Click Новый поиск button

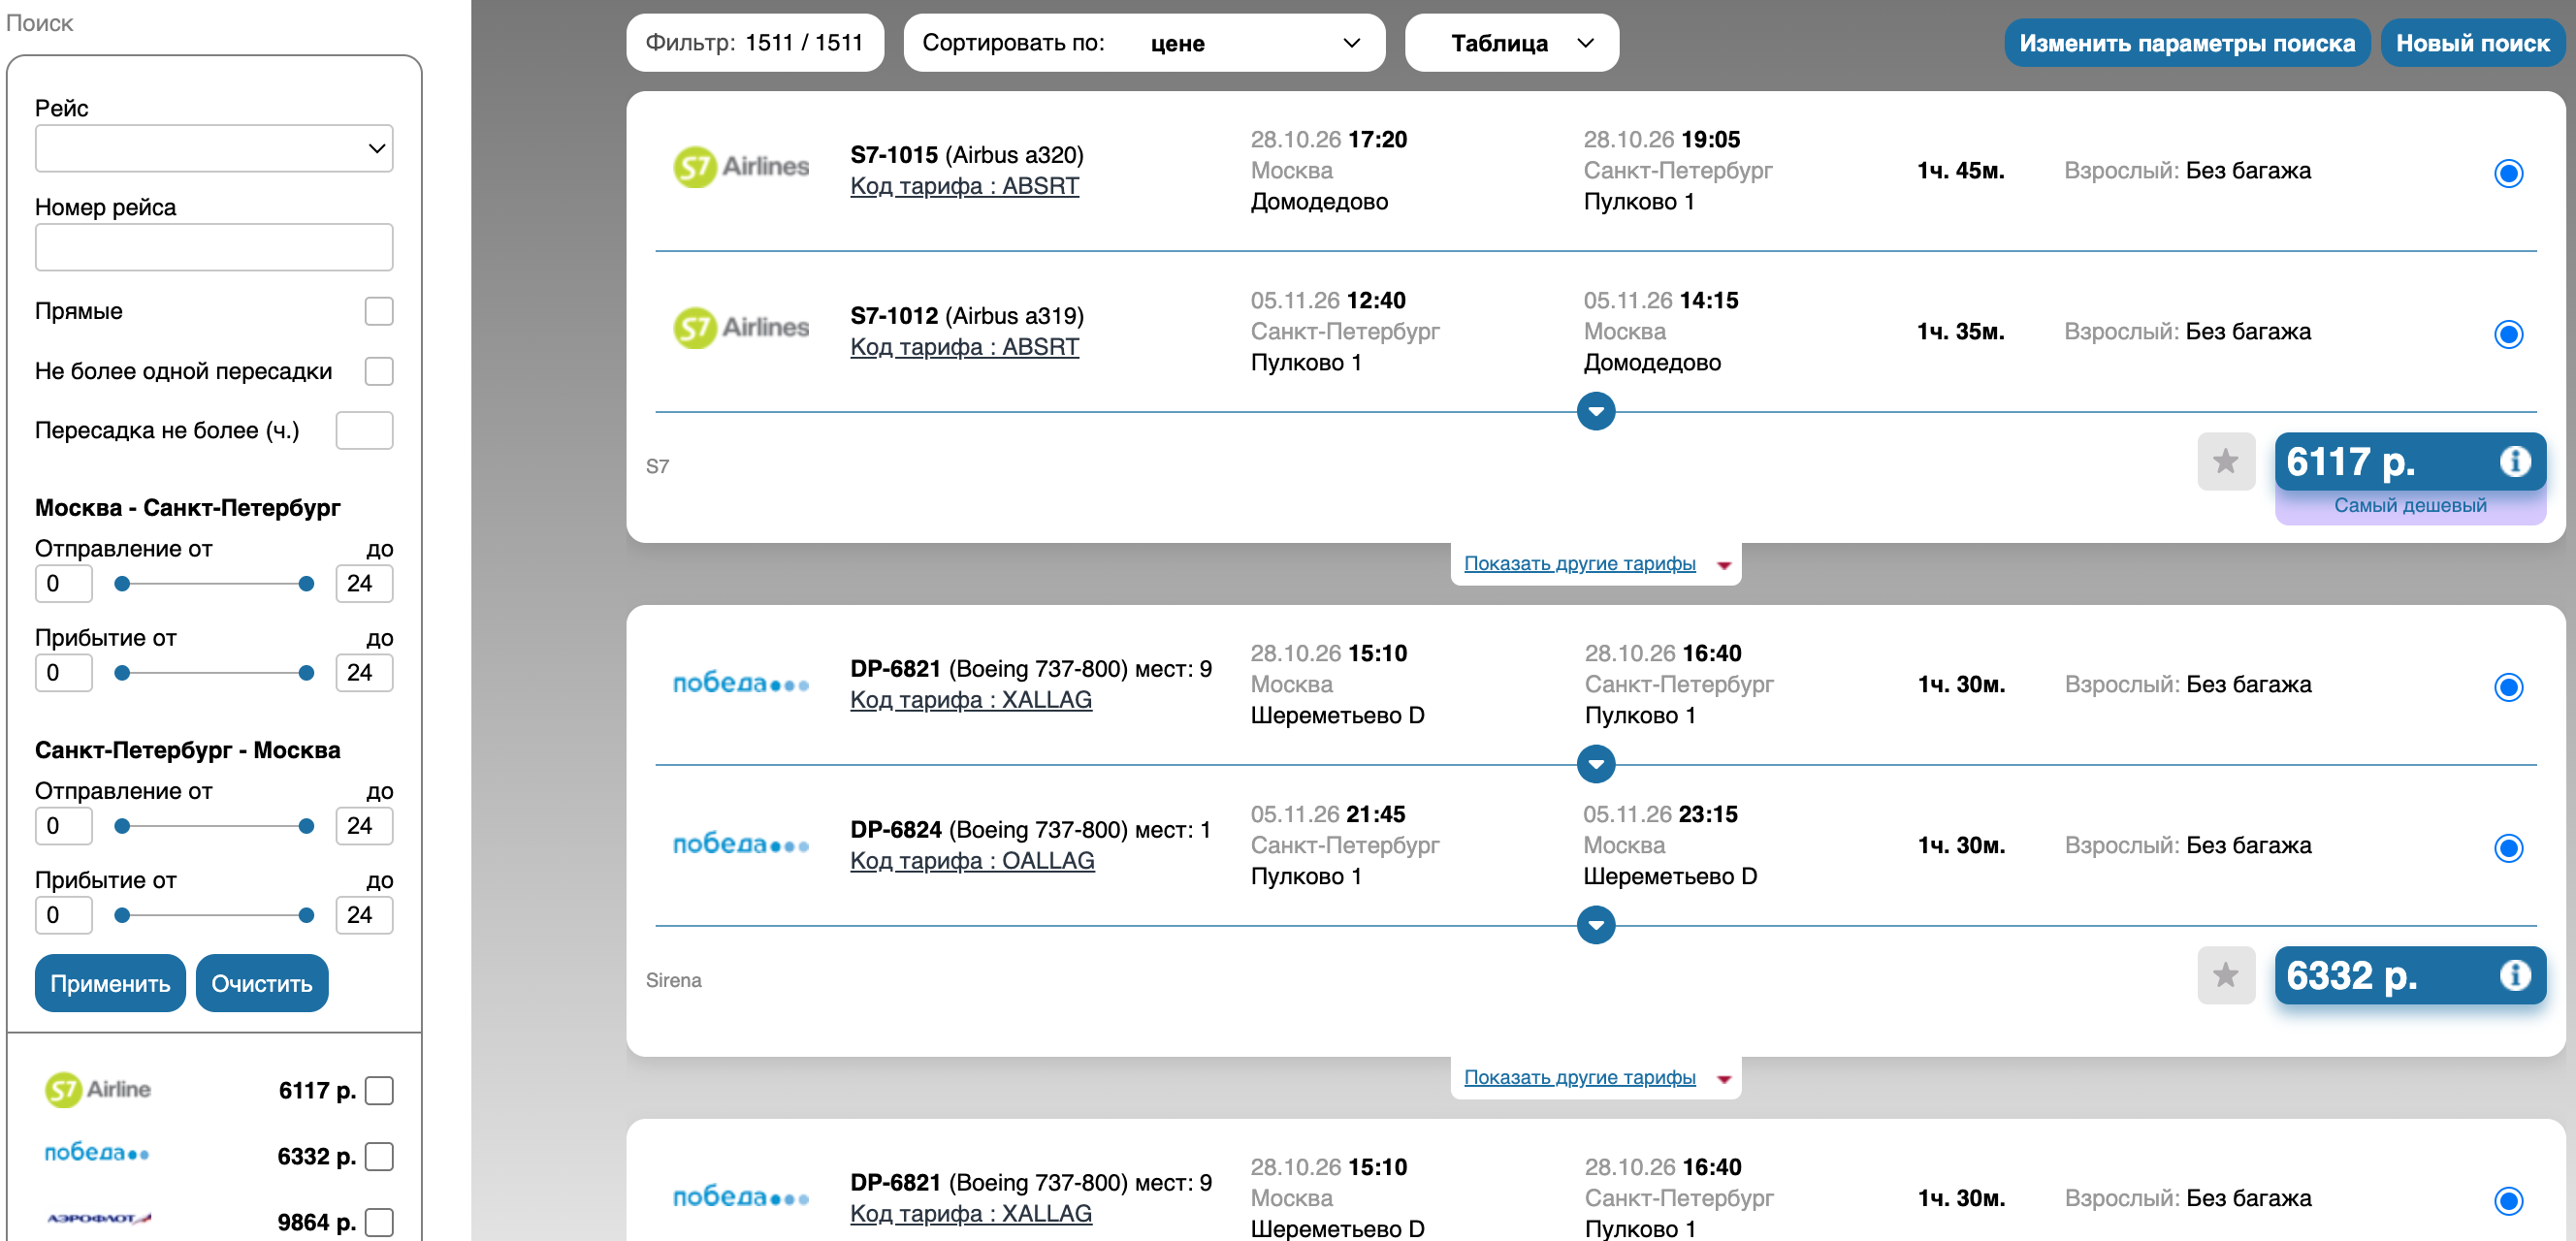pos(2472,43)
